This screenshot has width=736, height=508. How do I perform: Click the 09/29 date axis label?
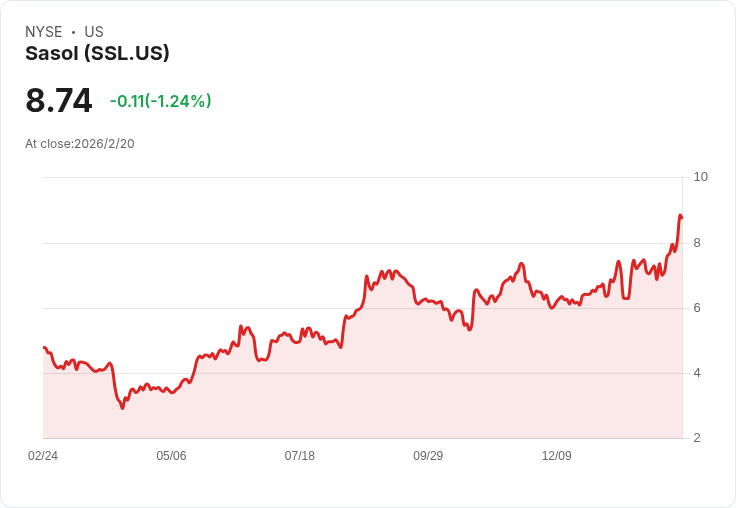pyautogui.click(x=428, y=456)
